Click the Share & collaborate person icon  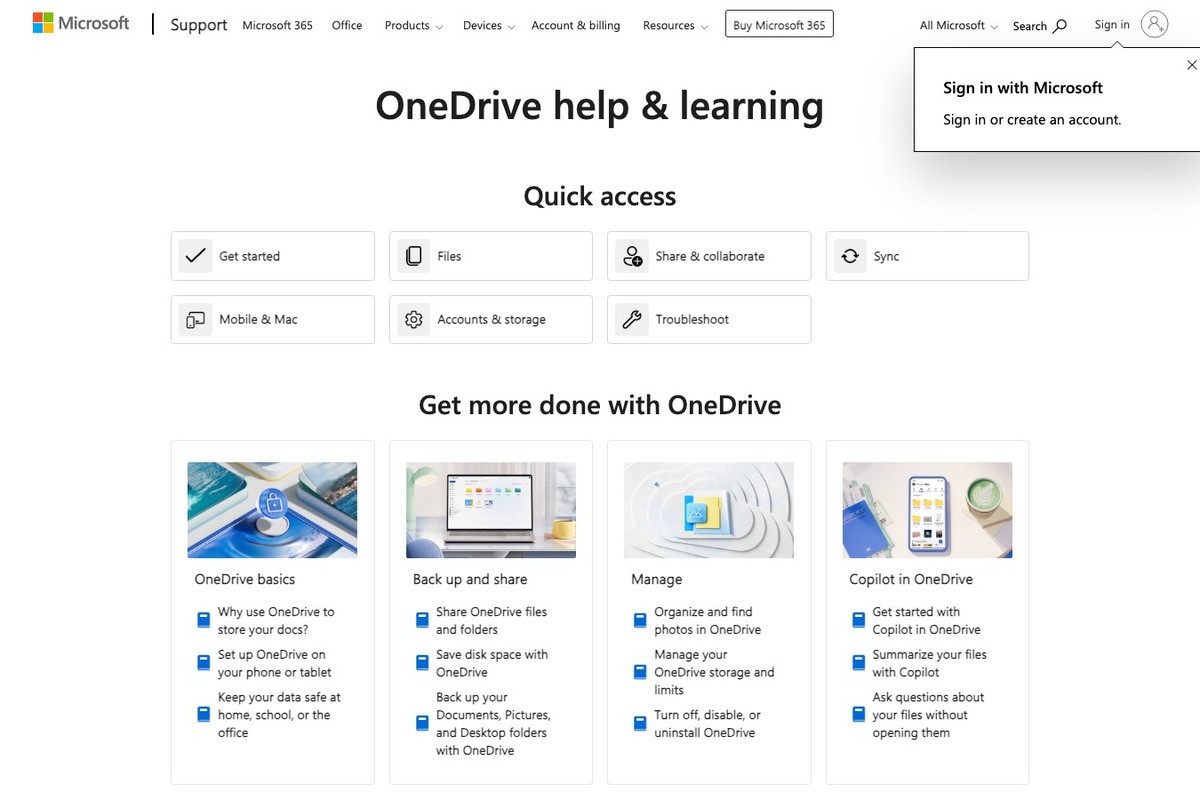click(632, 256)
